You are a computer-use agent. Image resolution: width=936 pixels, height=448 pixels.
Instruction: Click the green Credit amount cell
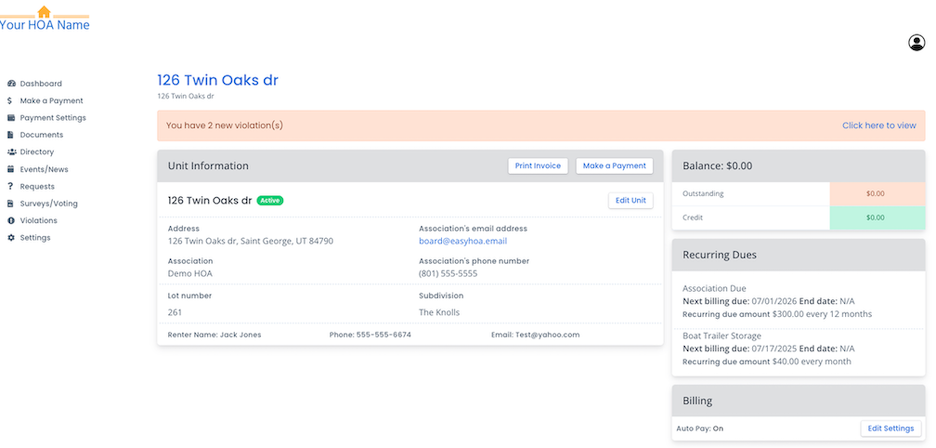click(876, 217)
